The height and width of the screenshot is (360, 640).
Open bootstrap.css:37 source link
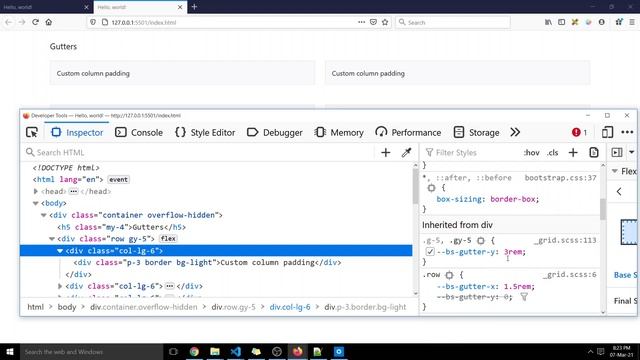point(560,178)
